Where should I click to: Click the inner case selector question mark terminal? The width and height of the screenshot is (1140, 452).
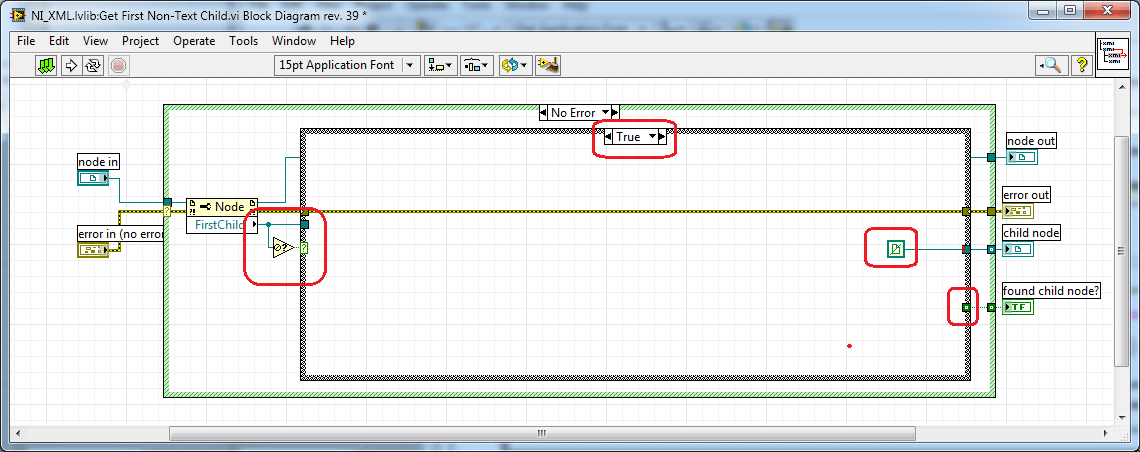[305, 248]
